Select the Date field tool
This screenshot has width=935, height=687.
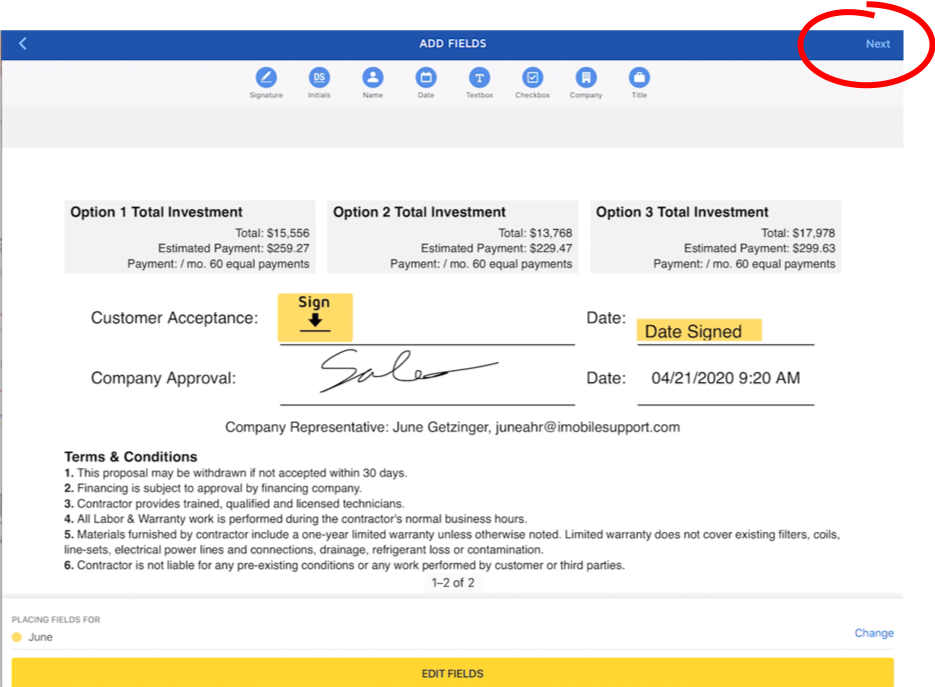[426, 82]
